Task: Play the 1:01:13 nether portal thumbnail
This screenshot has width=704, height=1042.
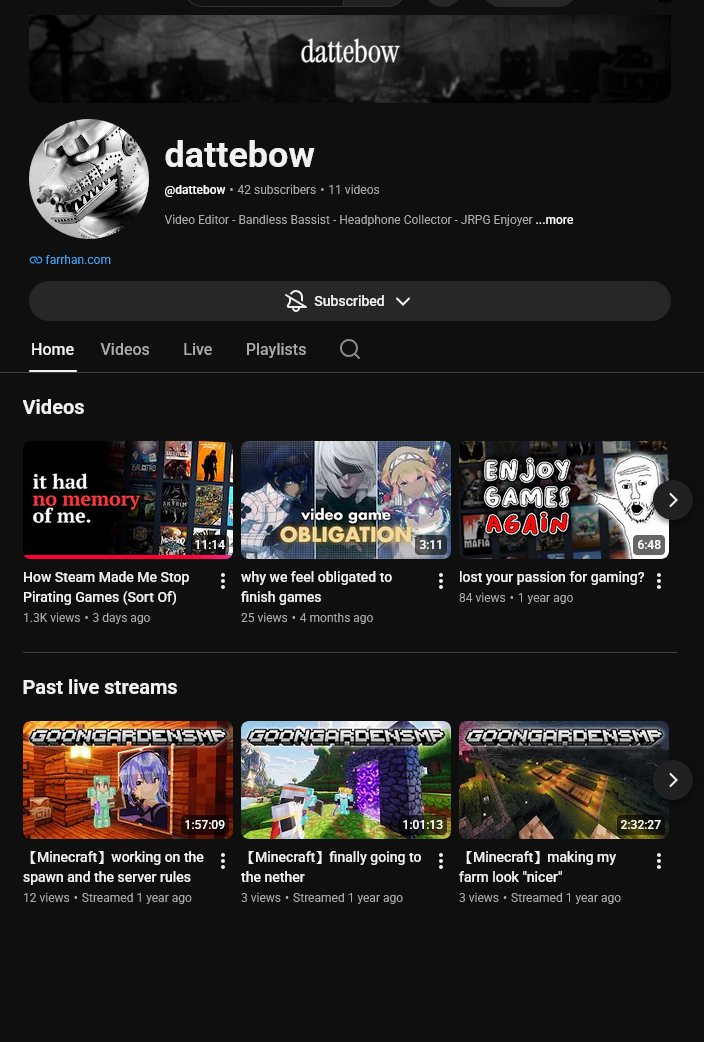Action: click(346, 780)
